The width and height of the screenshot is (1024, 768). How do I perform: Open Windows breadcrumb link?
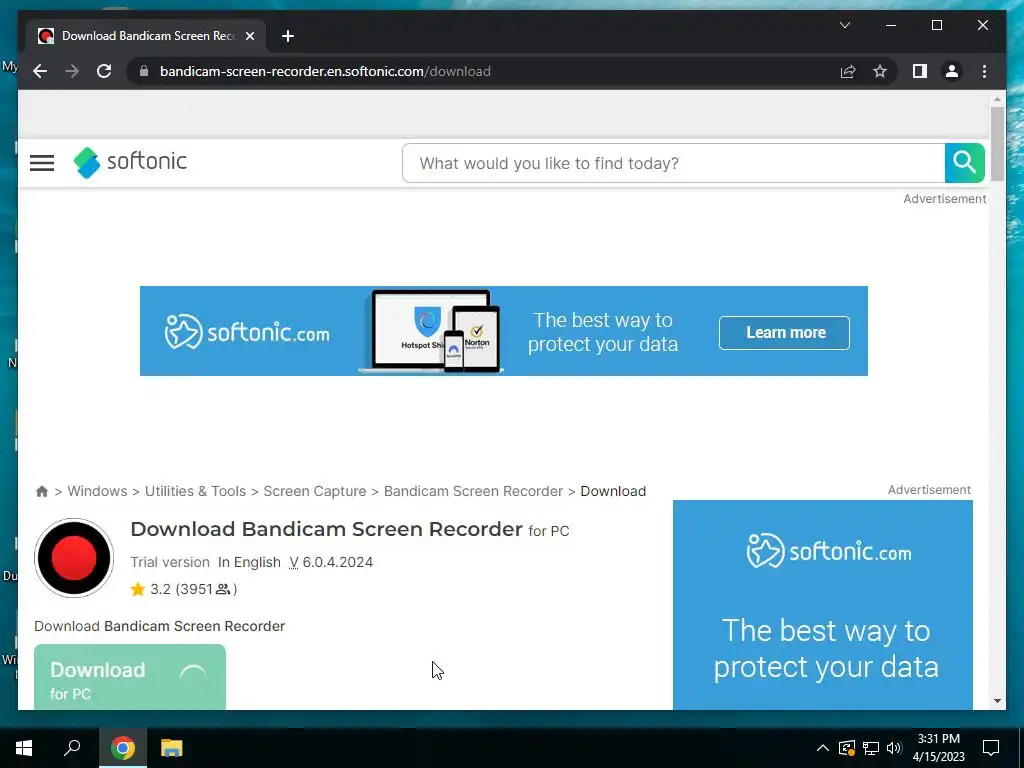(97, 491)
